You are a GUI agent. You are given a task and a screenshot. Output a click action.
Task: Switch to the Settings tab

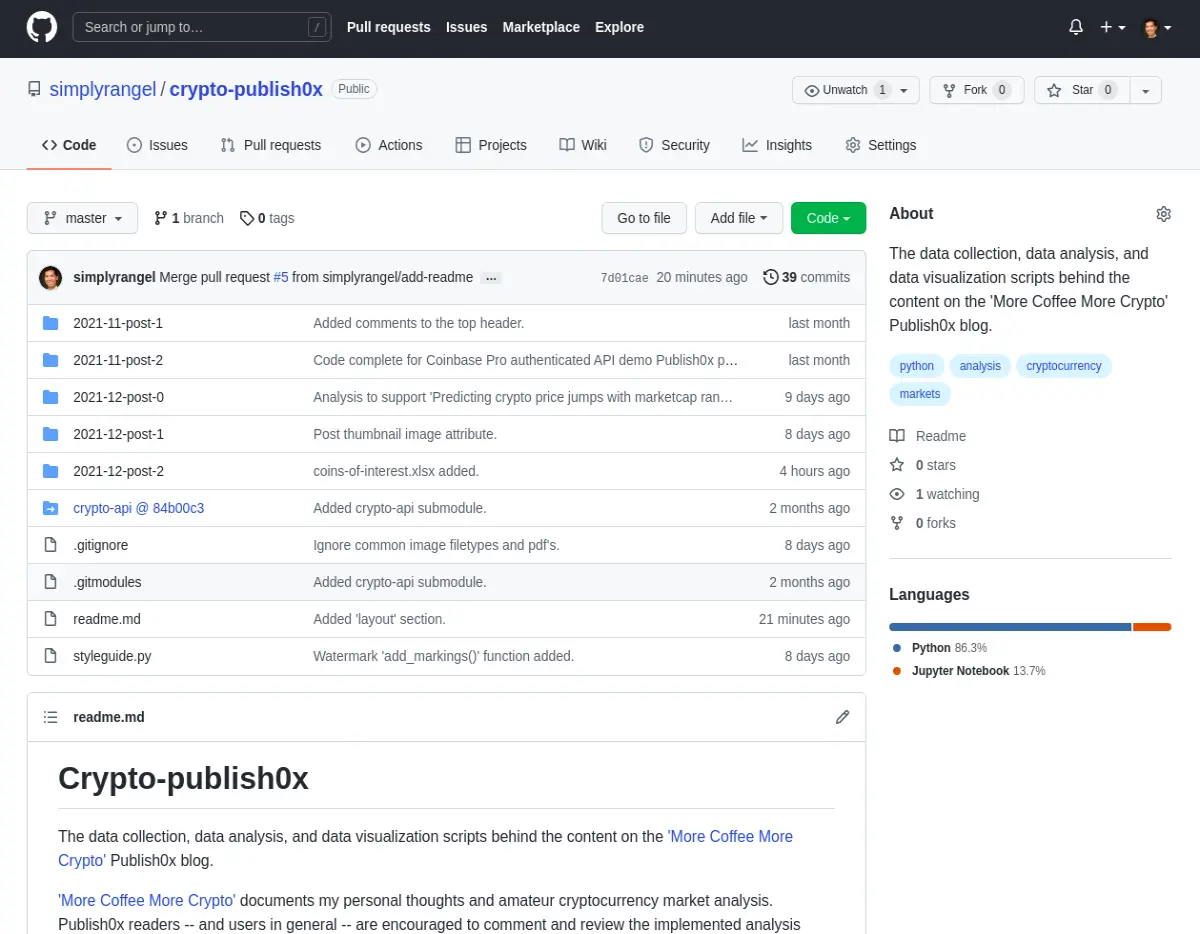point(881,145)
